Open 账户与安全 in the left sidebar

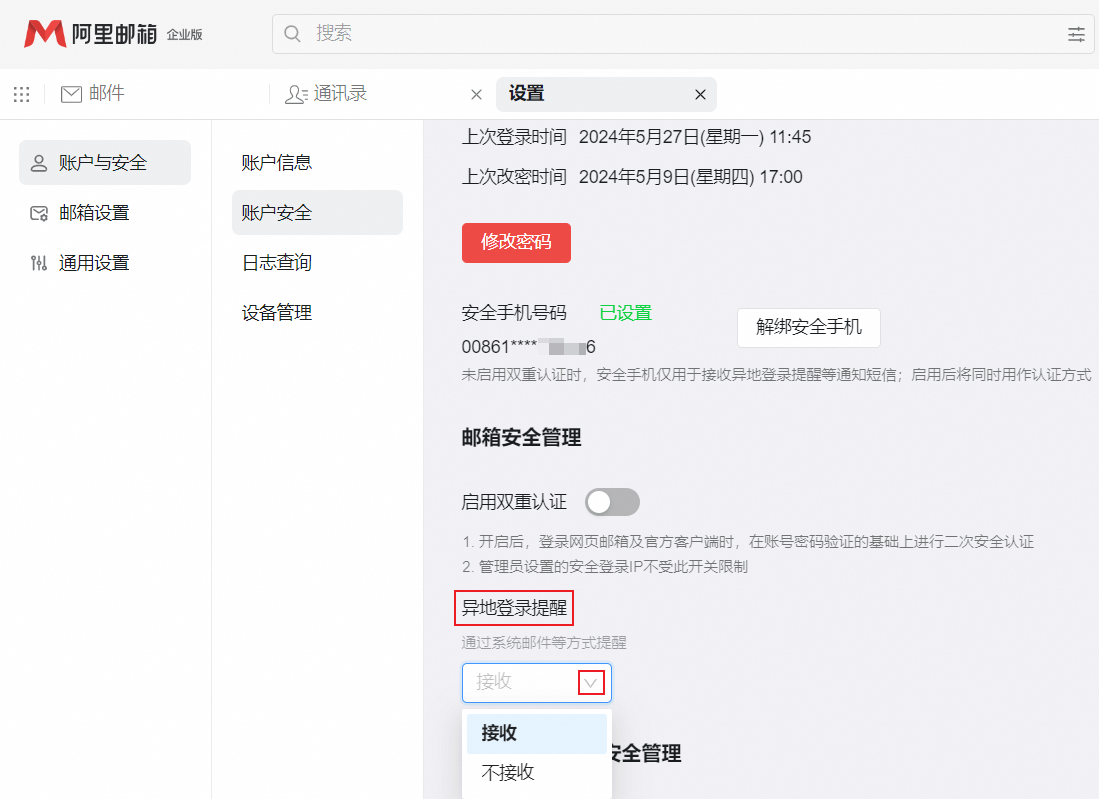click(104, 163)
